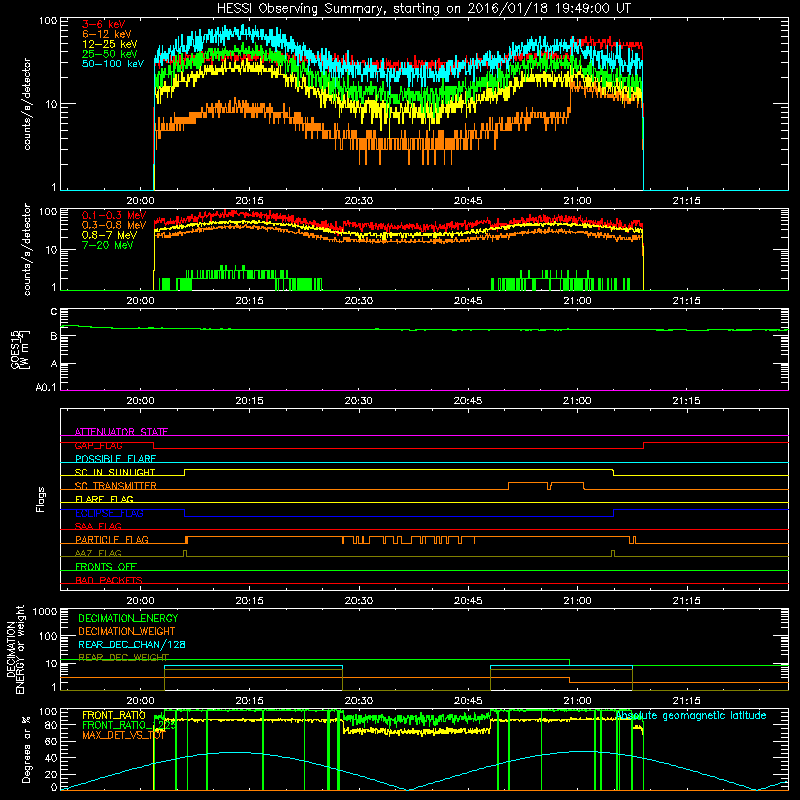Click the BAD_PACKETS flag label
The width and height of the screenshot is (800, 800).
pos(109,580)
